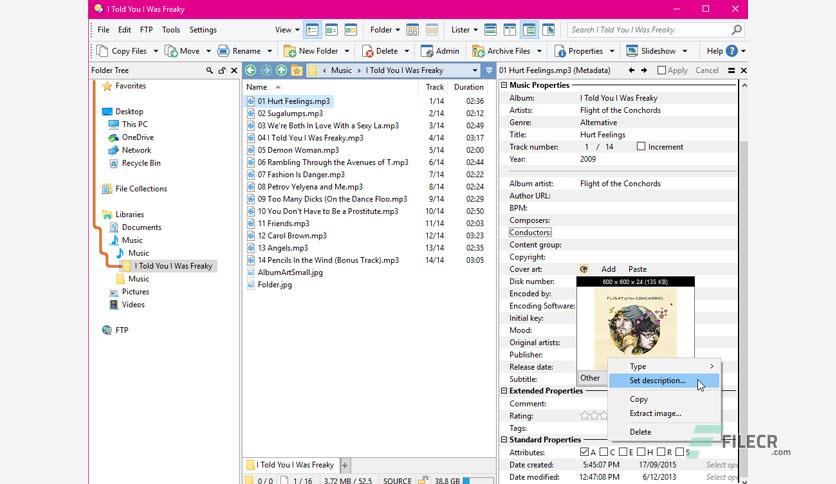Image resolution: width=836 pixels, height=484 pixels.
Task: Open the View dropdown
Action: [287, 30]
